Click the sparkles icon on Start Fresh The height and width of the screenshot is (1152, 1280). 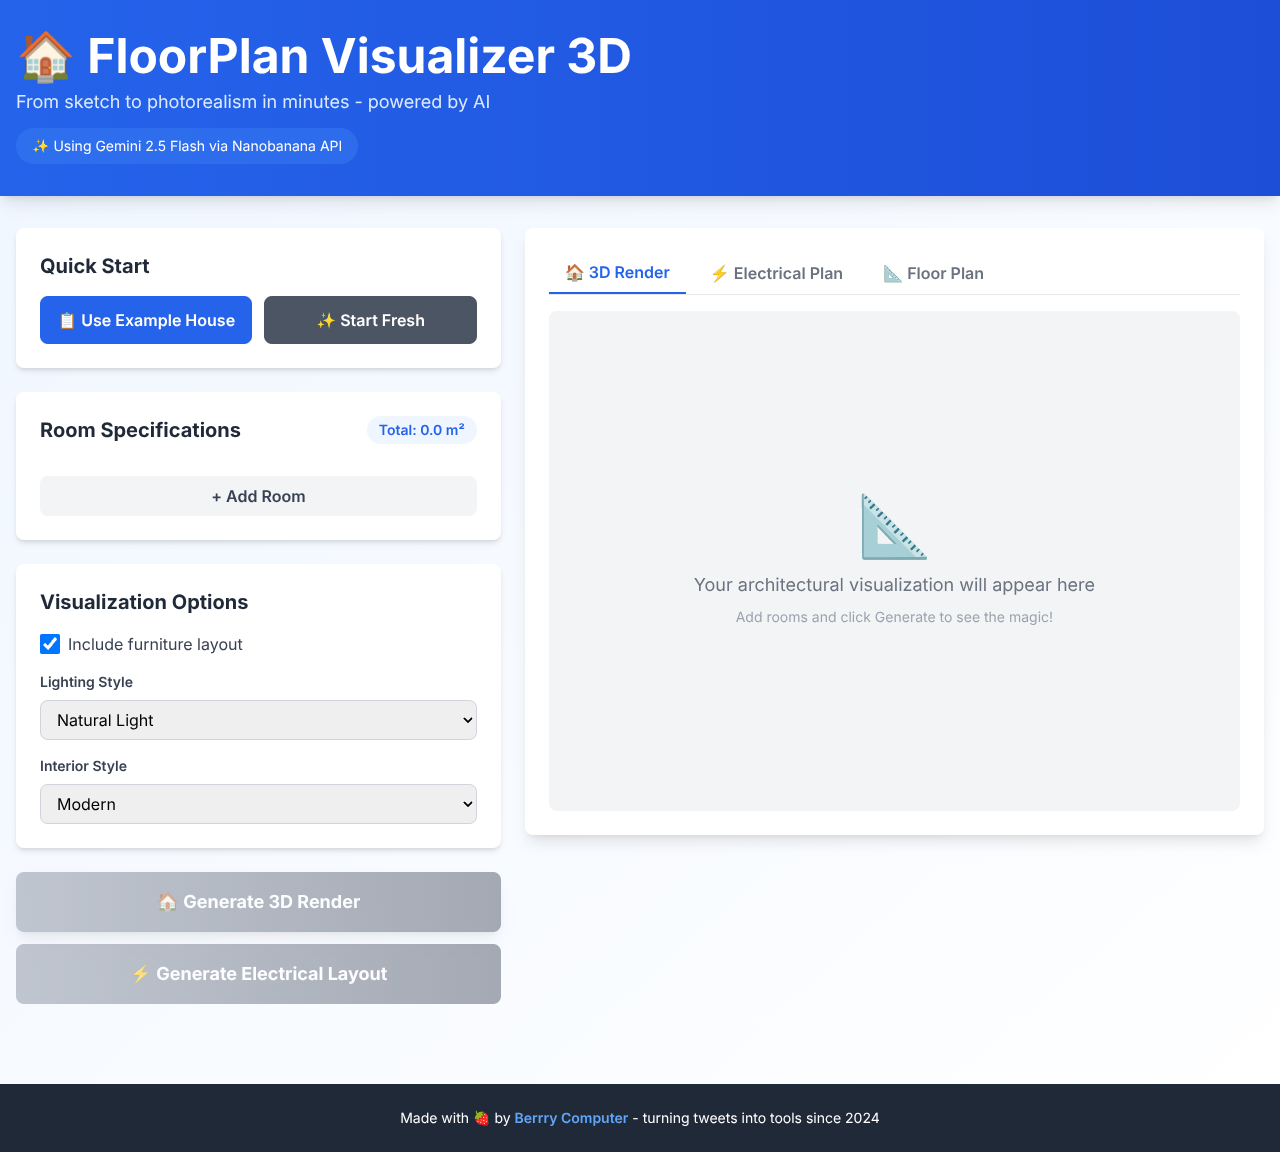point(324,320)
